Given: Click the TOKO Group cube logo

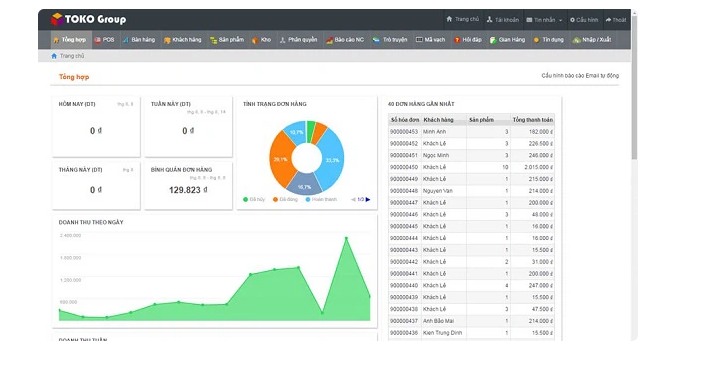Looking at the screenshot, I should click(x=57, y=19).
